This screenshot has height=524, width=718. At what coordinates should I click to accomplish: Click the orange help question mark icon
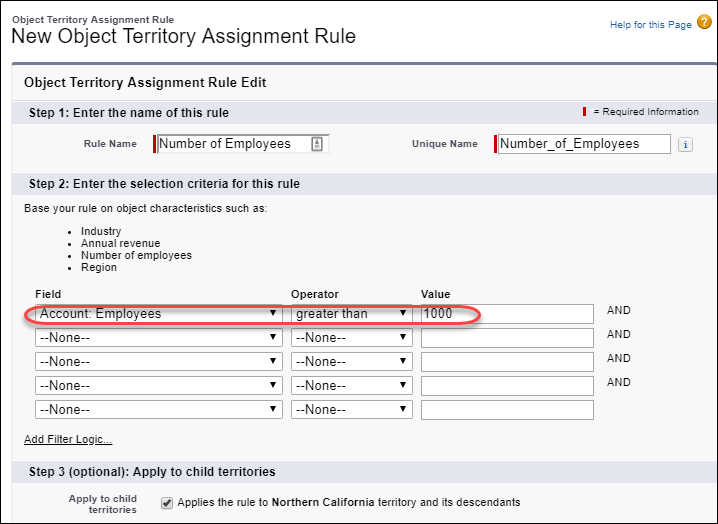[x=704, y=22]
